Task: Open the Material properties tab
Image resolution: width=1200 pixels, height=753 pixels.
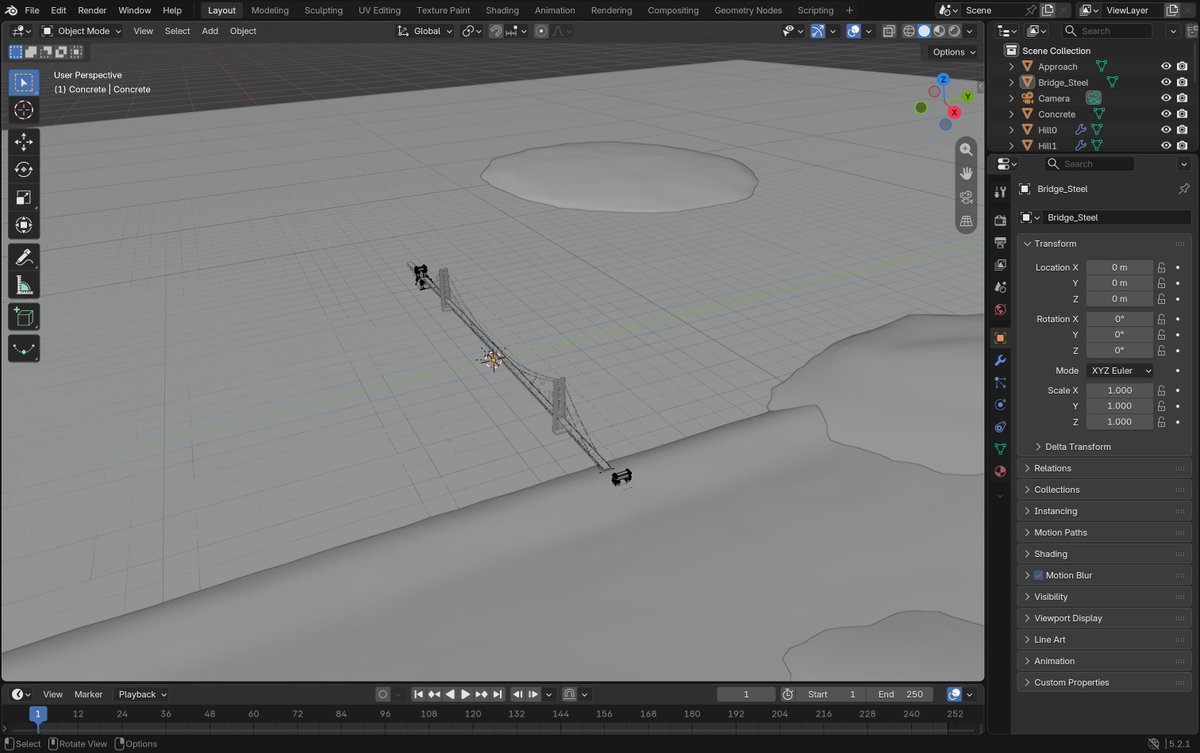Action: 1000,471
